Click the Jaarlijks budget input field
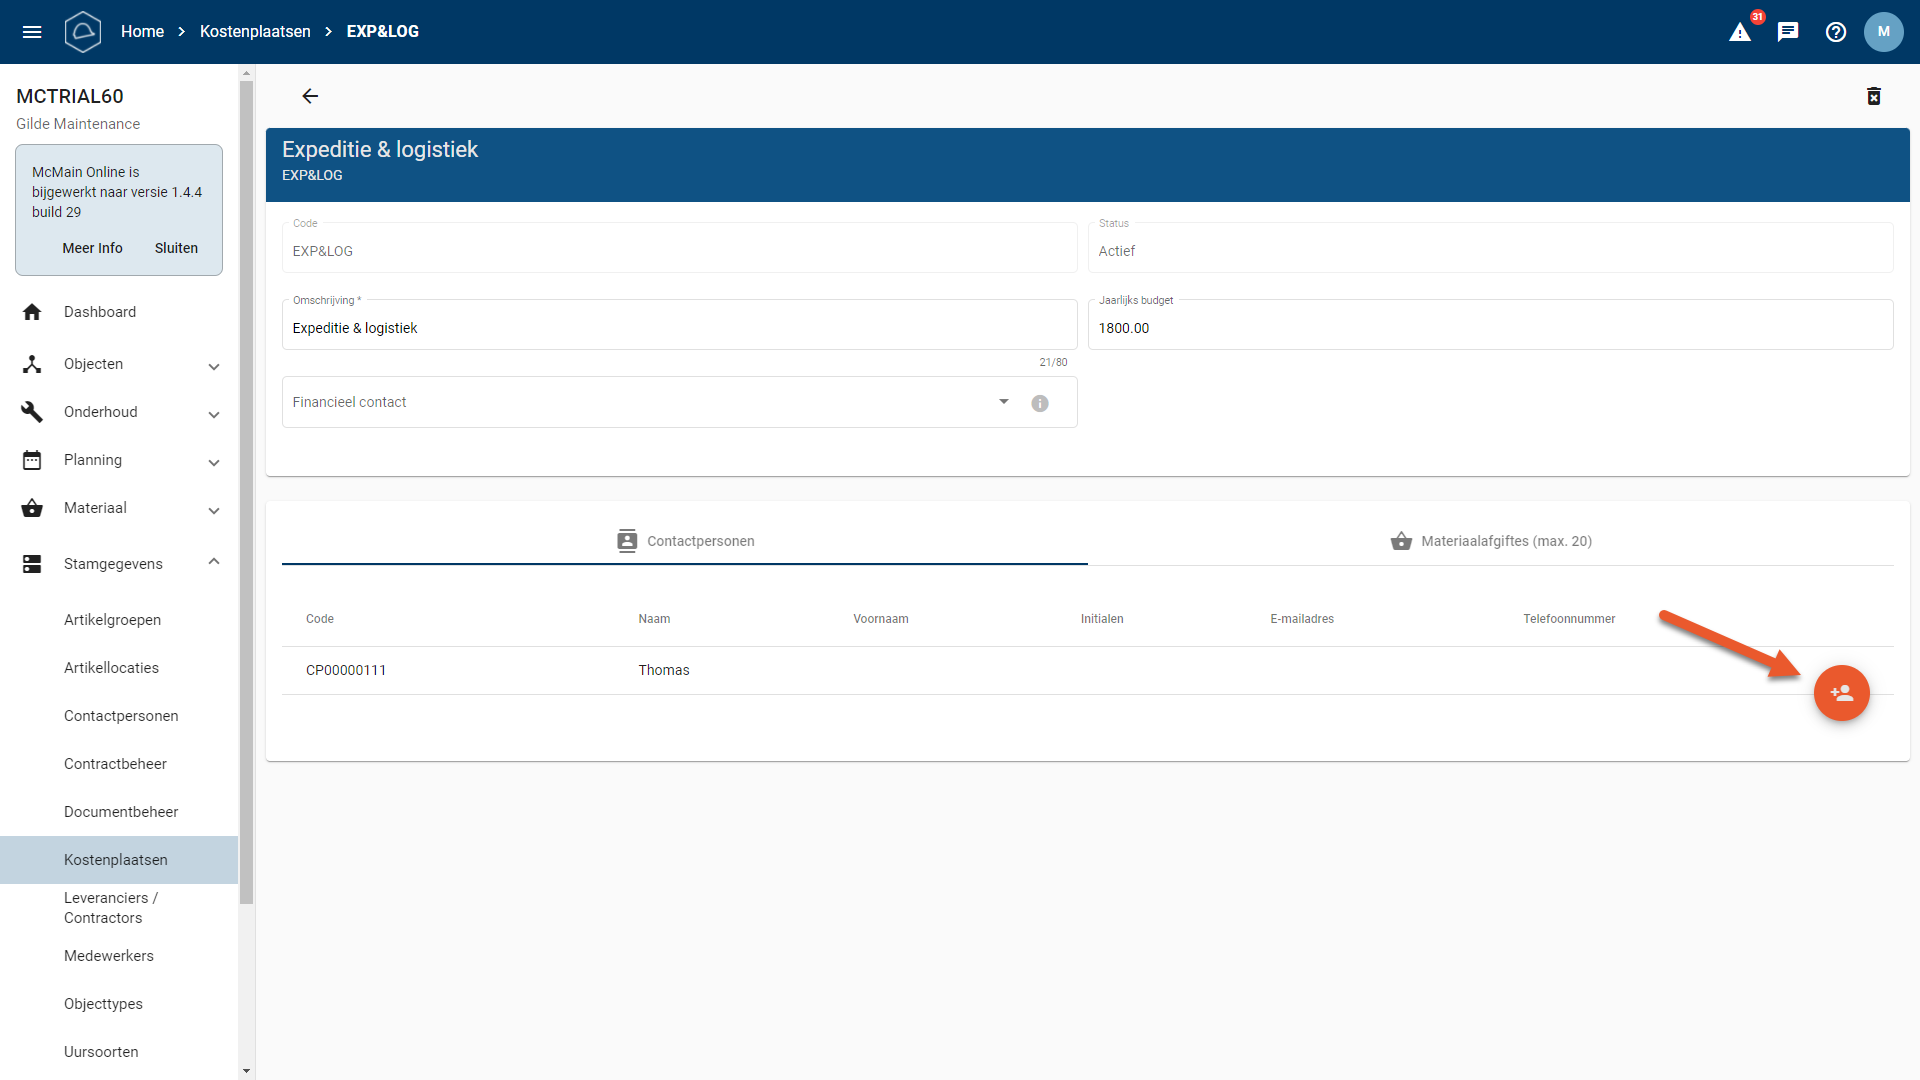The image size is (1920, 1080). [x=1490, y=328]
